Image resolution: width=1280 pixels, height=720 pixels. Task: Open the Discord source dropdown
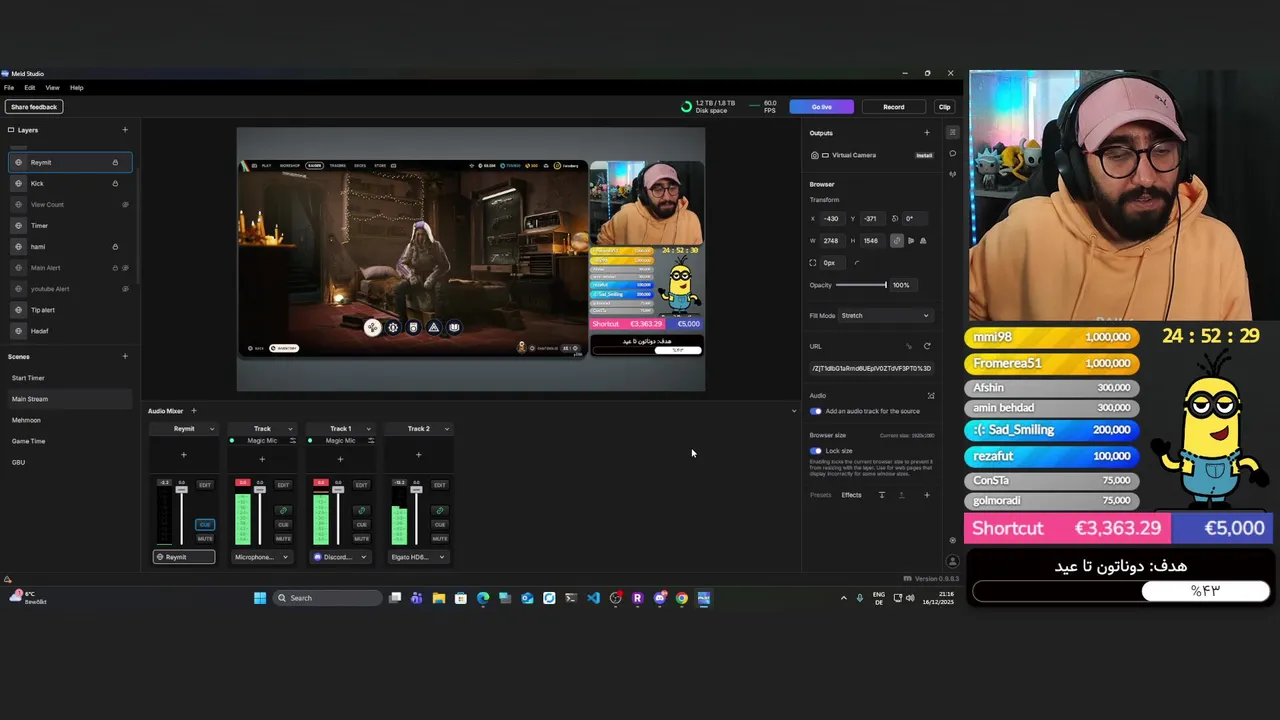tap(340, 557)
